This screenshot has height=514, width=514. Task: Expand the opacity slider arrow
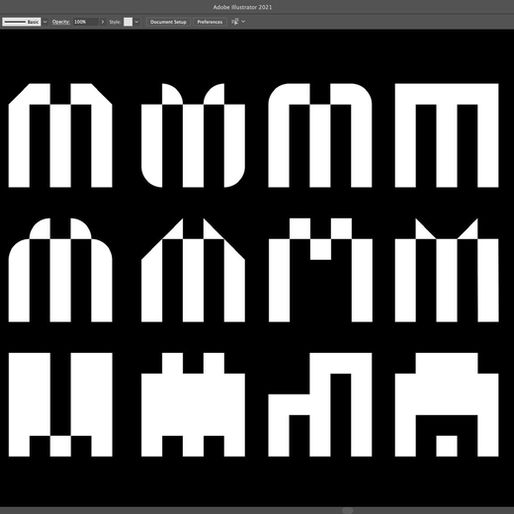(103, 22)
